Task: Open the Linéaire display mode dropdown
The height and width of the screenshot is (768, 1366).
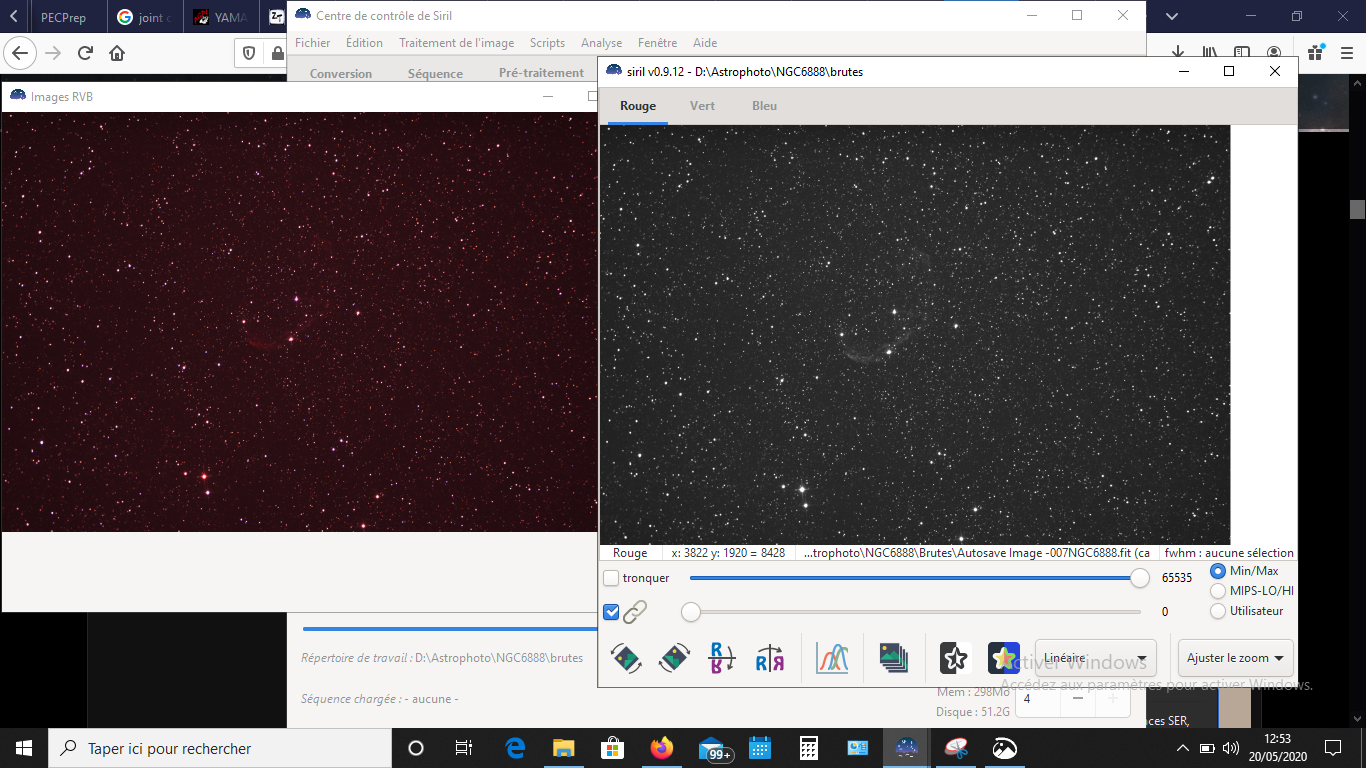Action: pos(1096,658)
